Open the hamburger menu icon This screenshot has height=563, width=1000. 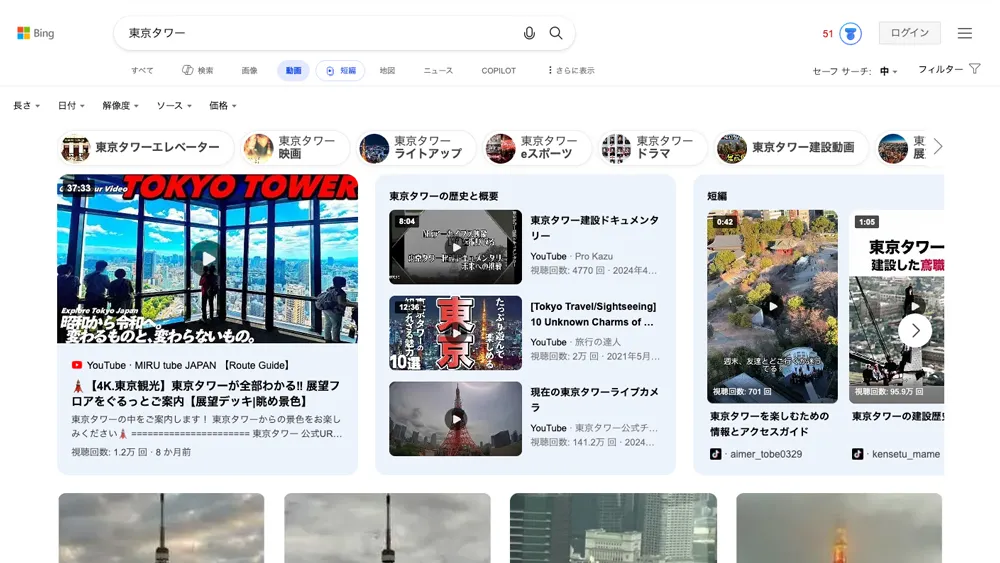click(x=964, y=33)
